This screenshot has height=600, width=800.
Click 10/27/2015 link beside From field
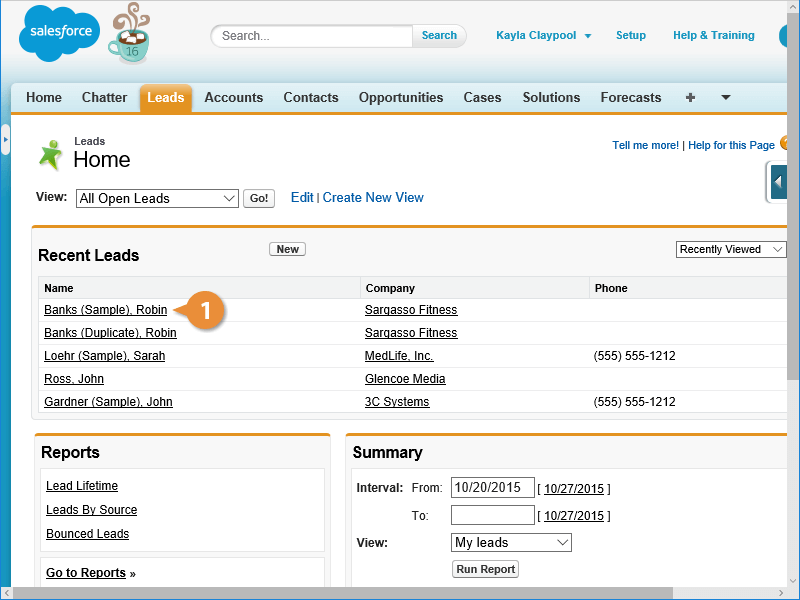click(x=573, y=489)
